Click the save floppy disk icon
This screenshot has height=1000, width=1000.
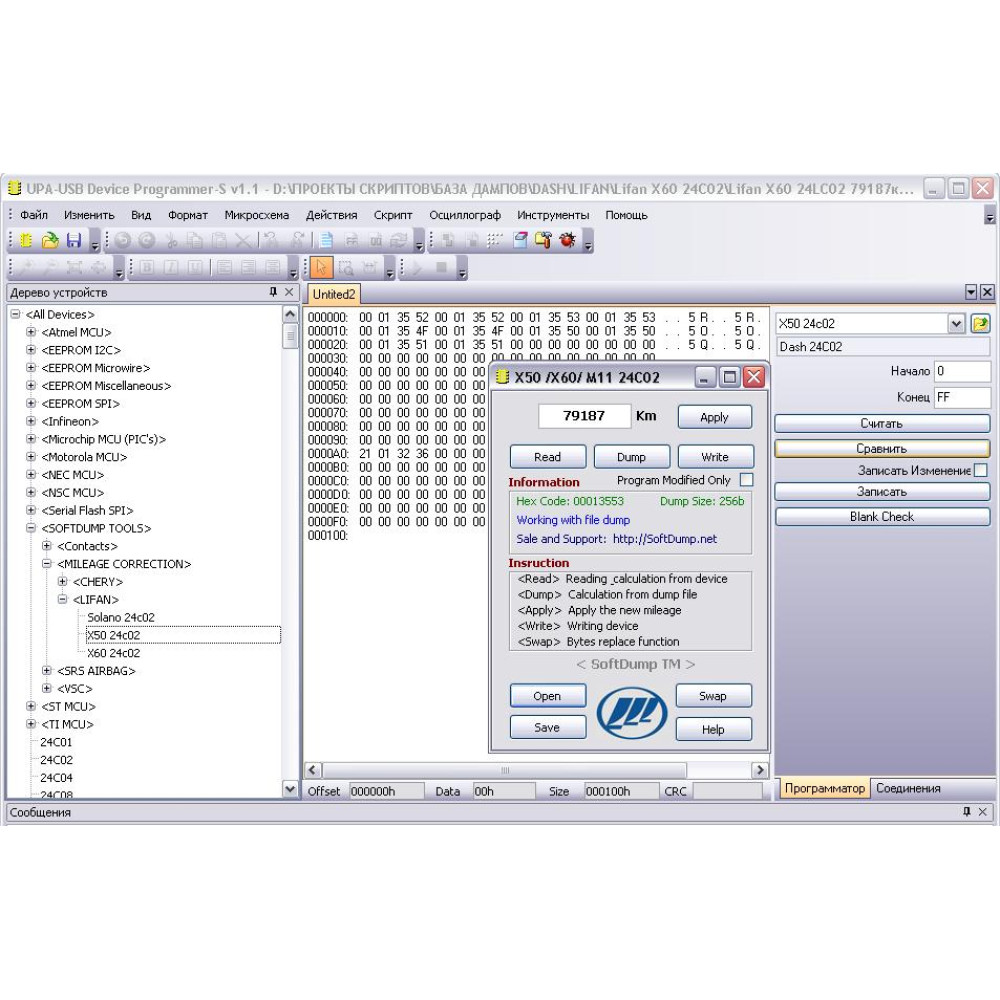pyautogui.click(x=74, y=240)
